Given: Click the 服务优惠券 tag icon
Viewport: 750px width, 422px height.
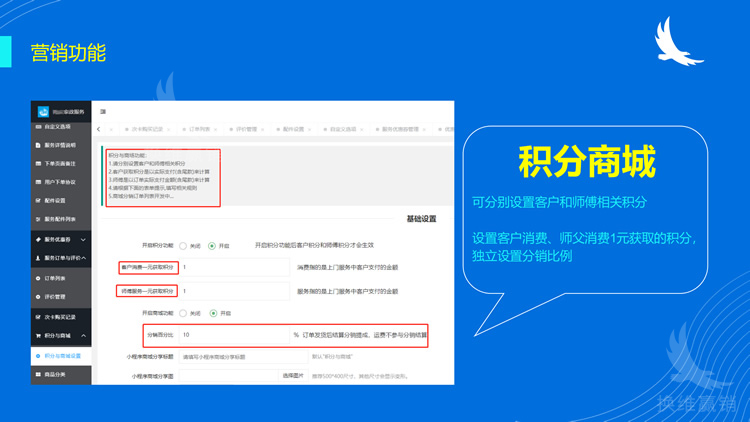Looking at the screenshot, I should click(x=38, y=239).
